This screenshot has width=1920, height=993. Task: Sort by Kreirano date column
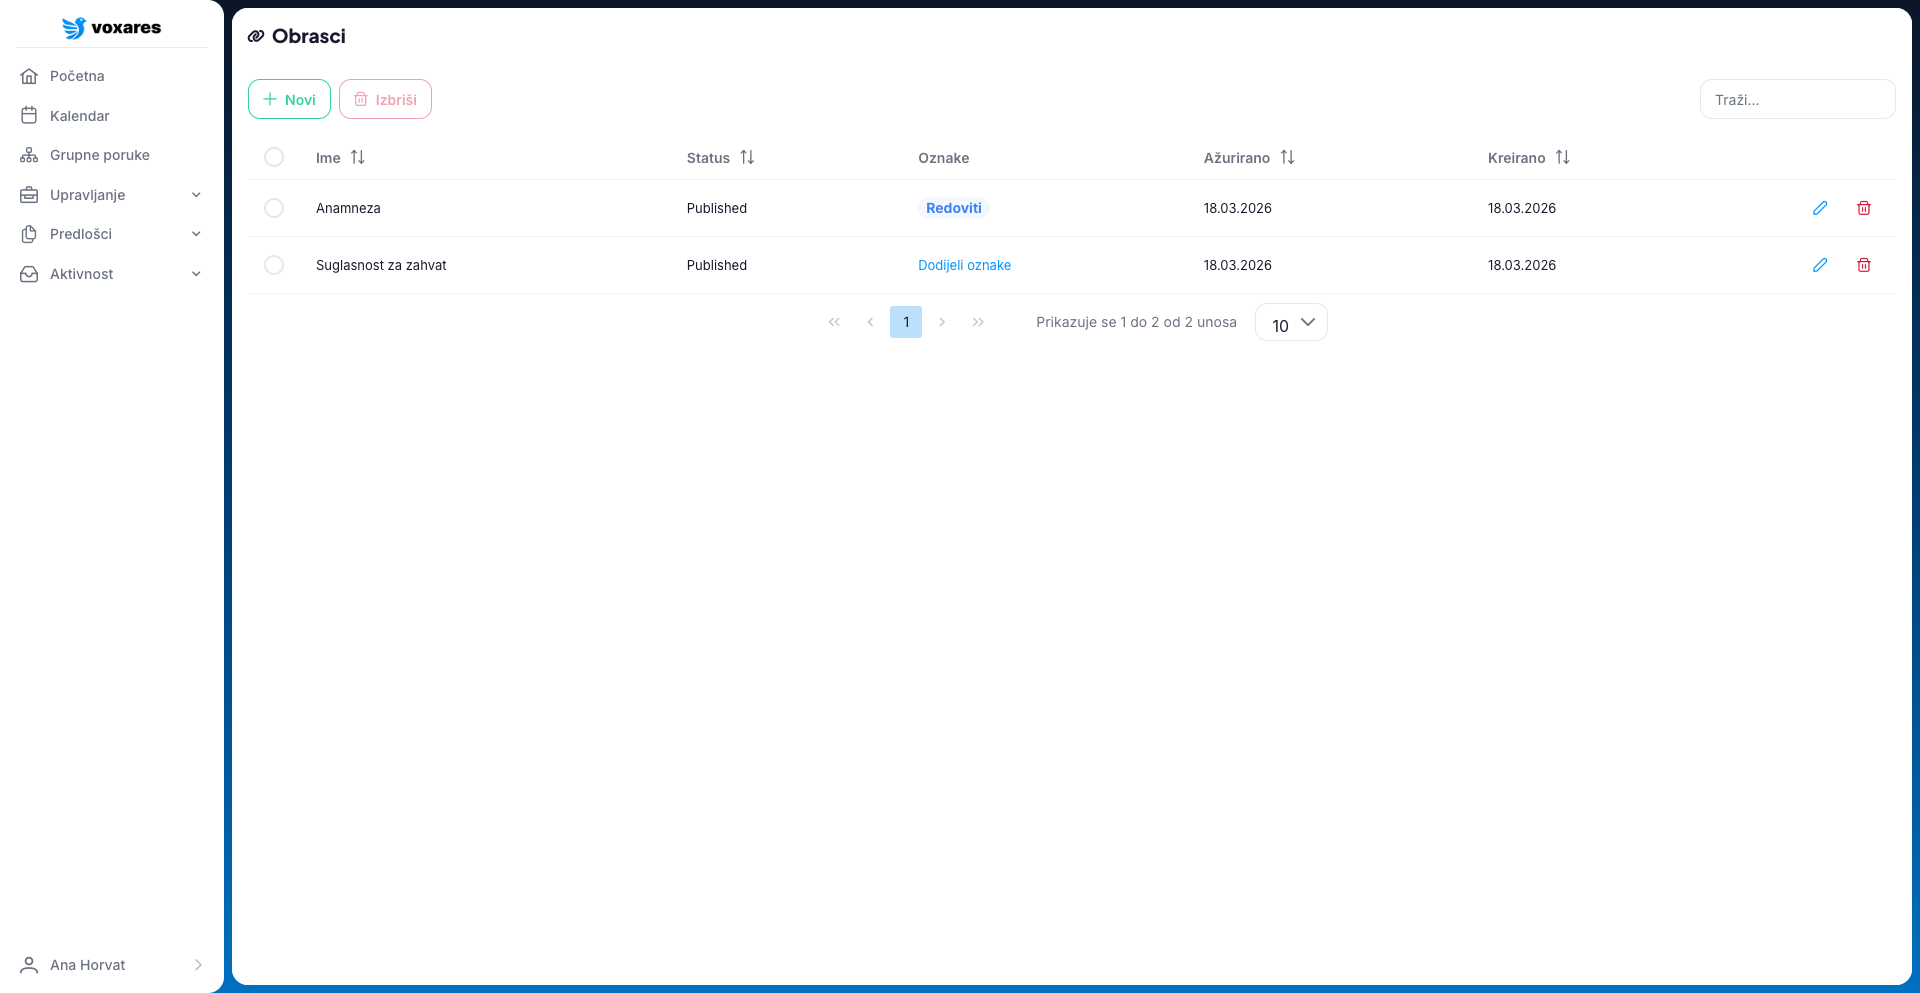tap(1562, 158)
